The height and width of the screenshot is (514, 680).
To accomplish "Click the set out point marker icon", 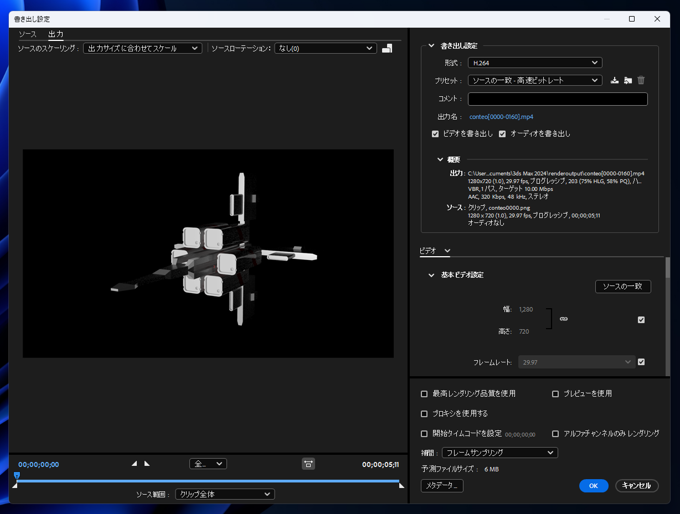I will click(x=147, y=464).
